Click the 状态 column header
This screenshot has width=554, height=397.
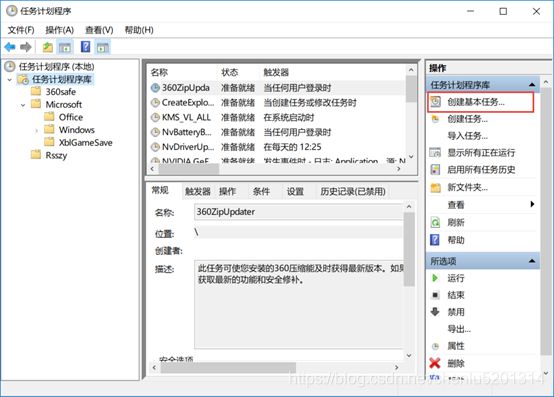click(230, 72)
